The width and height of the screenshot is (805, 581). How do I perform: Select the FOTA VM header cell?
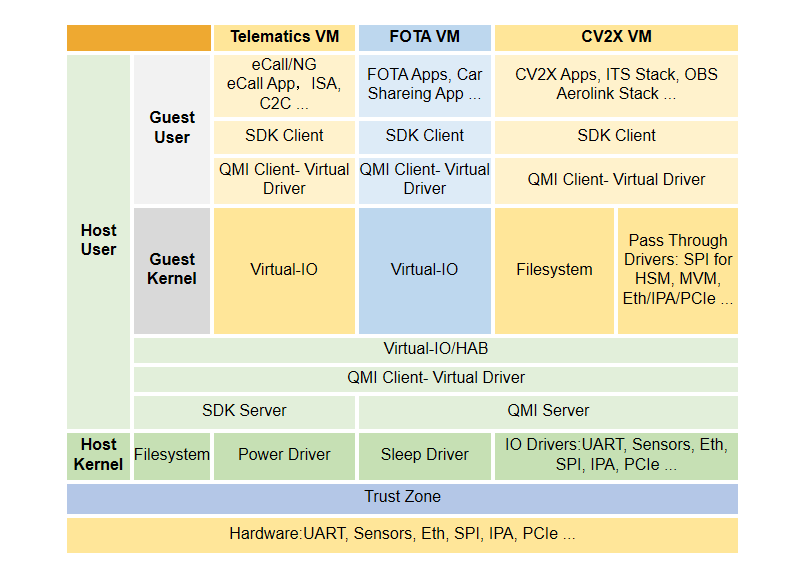click(x=425, y=37)
